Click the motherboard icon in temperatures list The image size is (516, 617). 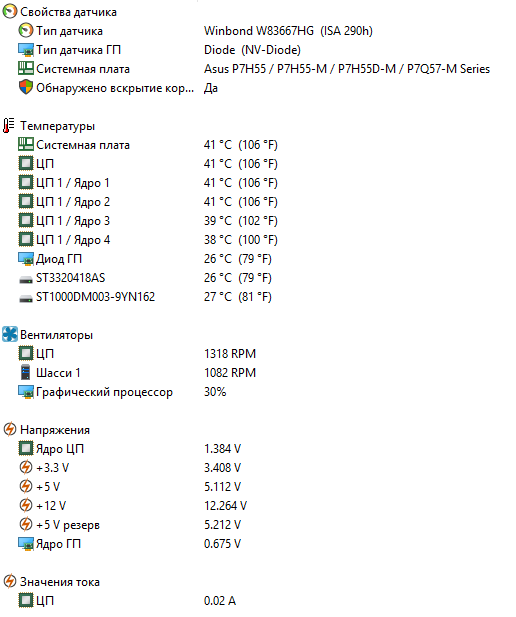(x=26, y=144)
